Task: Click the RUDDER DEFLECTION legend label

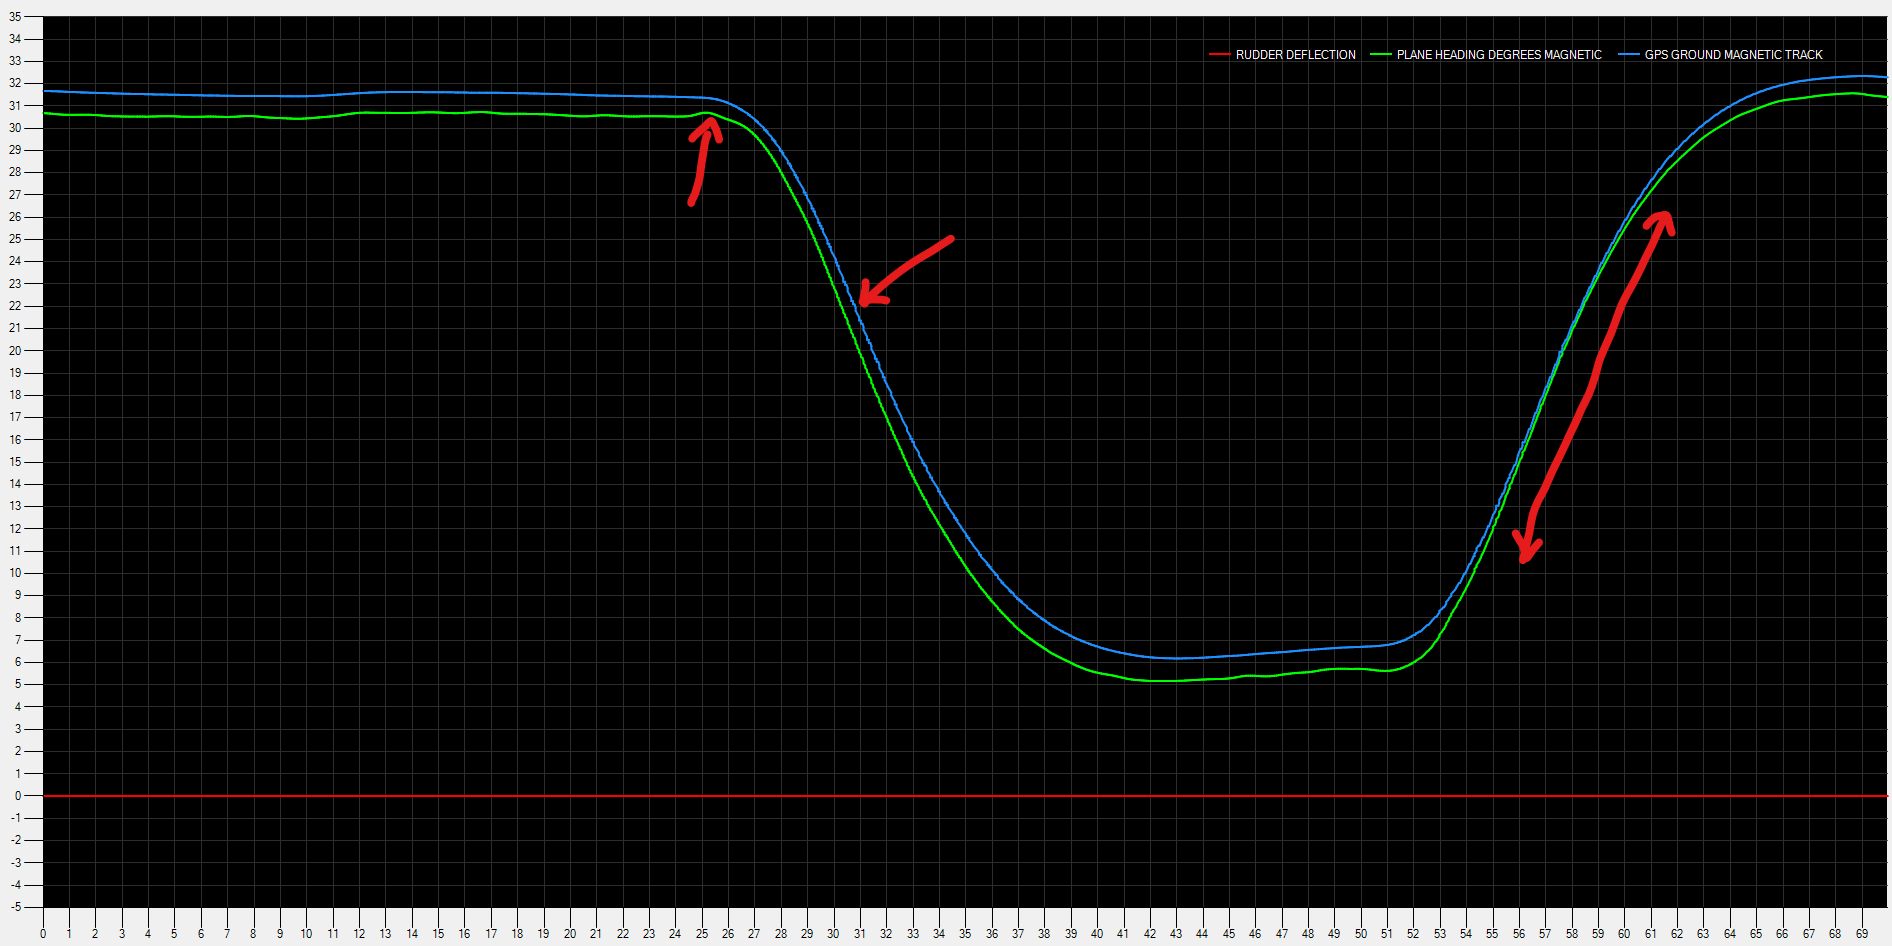Action: click(x=1295, y=55)
